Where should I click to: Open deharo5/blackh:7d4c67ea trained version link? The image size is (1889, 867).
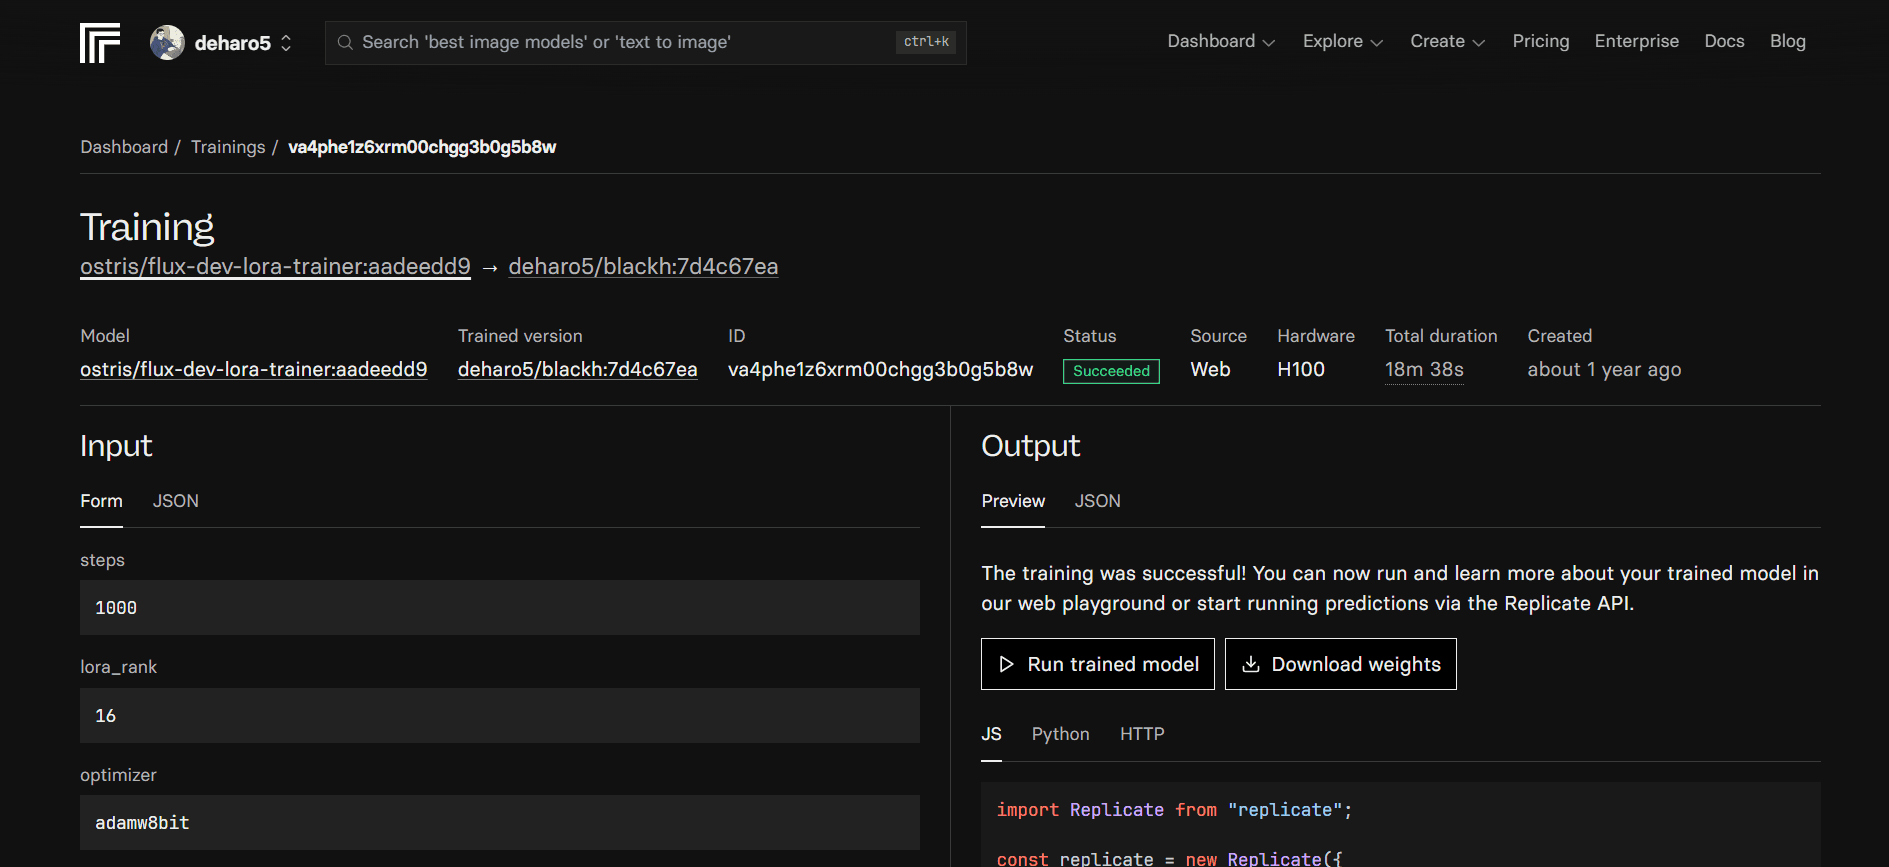coord(577,370)
